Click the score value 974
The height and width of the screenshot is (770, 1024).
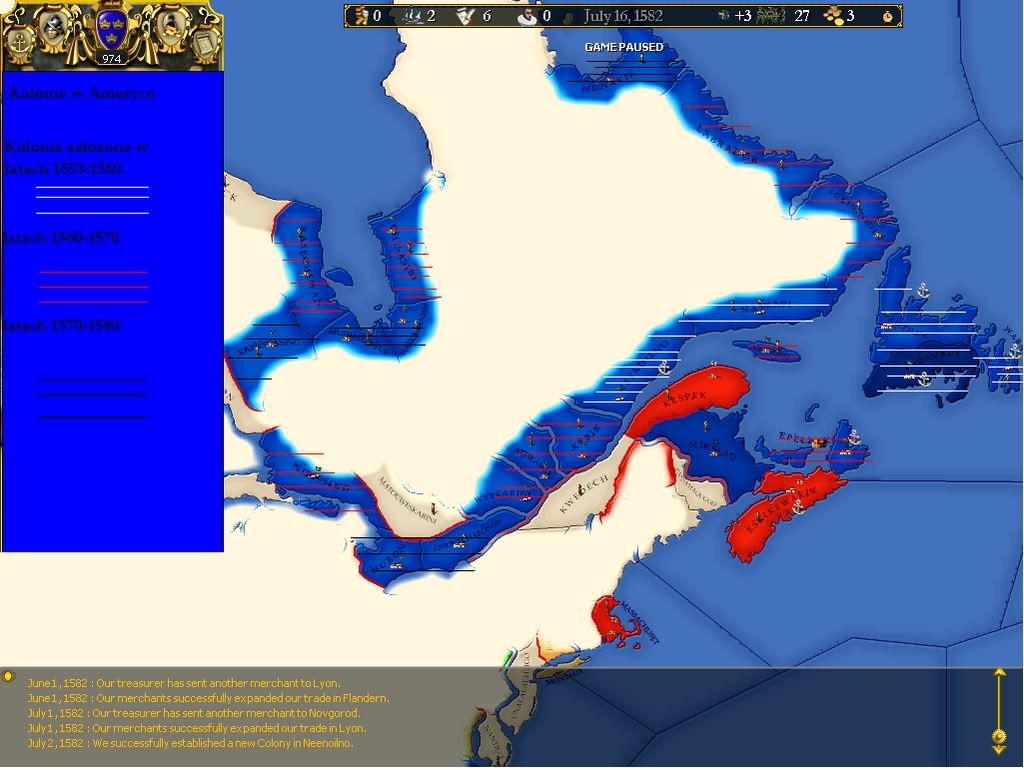[112, 59]
